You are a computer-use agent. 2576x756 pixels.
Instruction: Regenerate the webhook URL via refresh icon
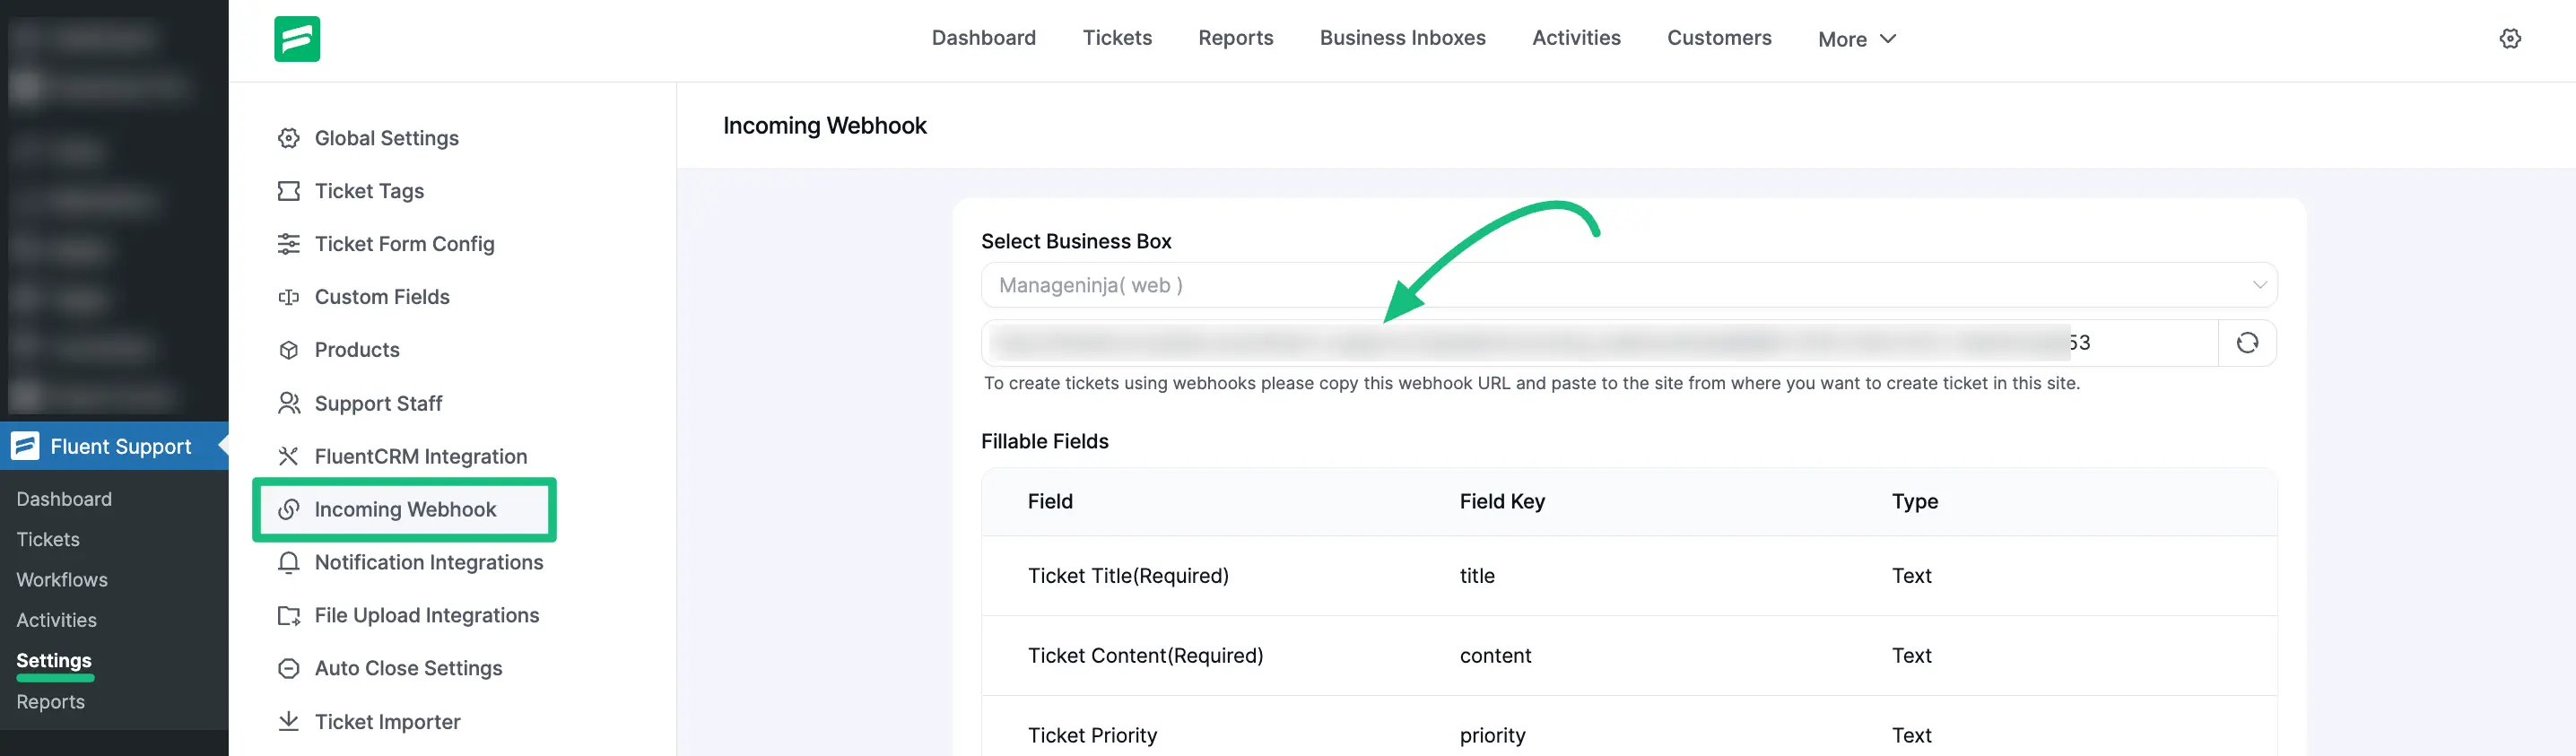coord(2249,342)
